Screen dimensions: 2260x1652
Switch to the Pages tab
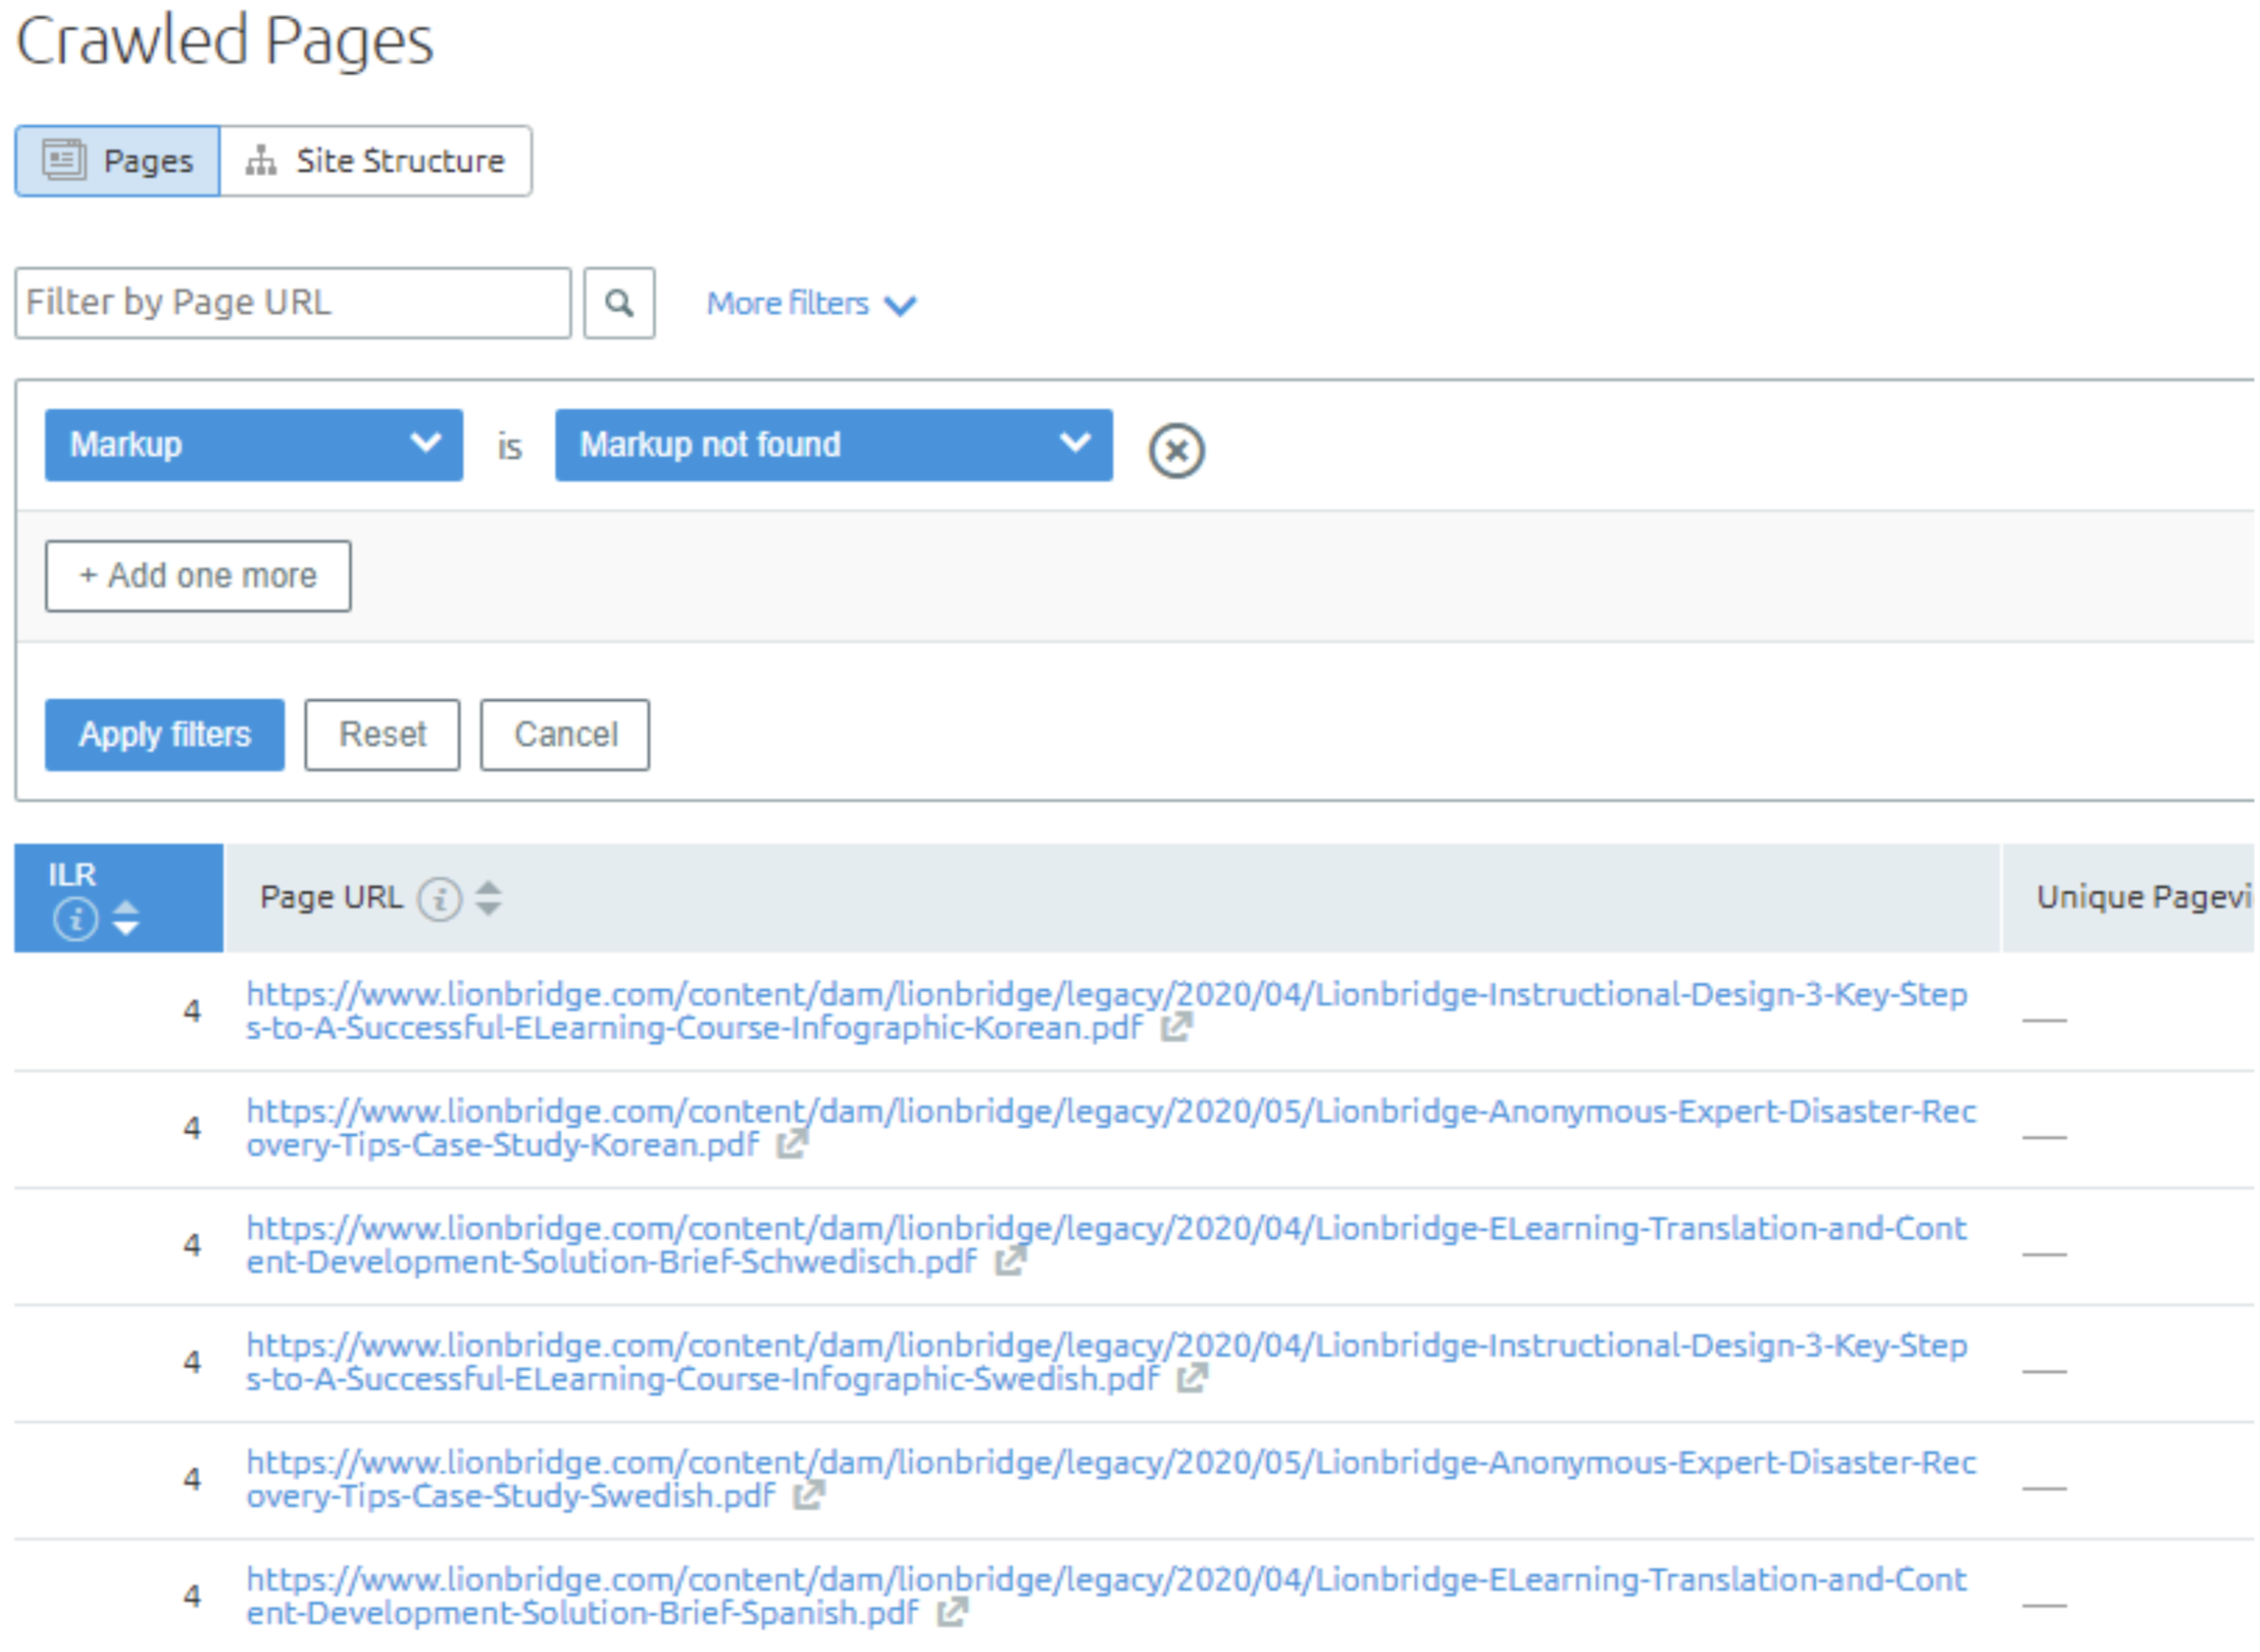118,161
